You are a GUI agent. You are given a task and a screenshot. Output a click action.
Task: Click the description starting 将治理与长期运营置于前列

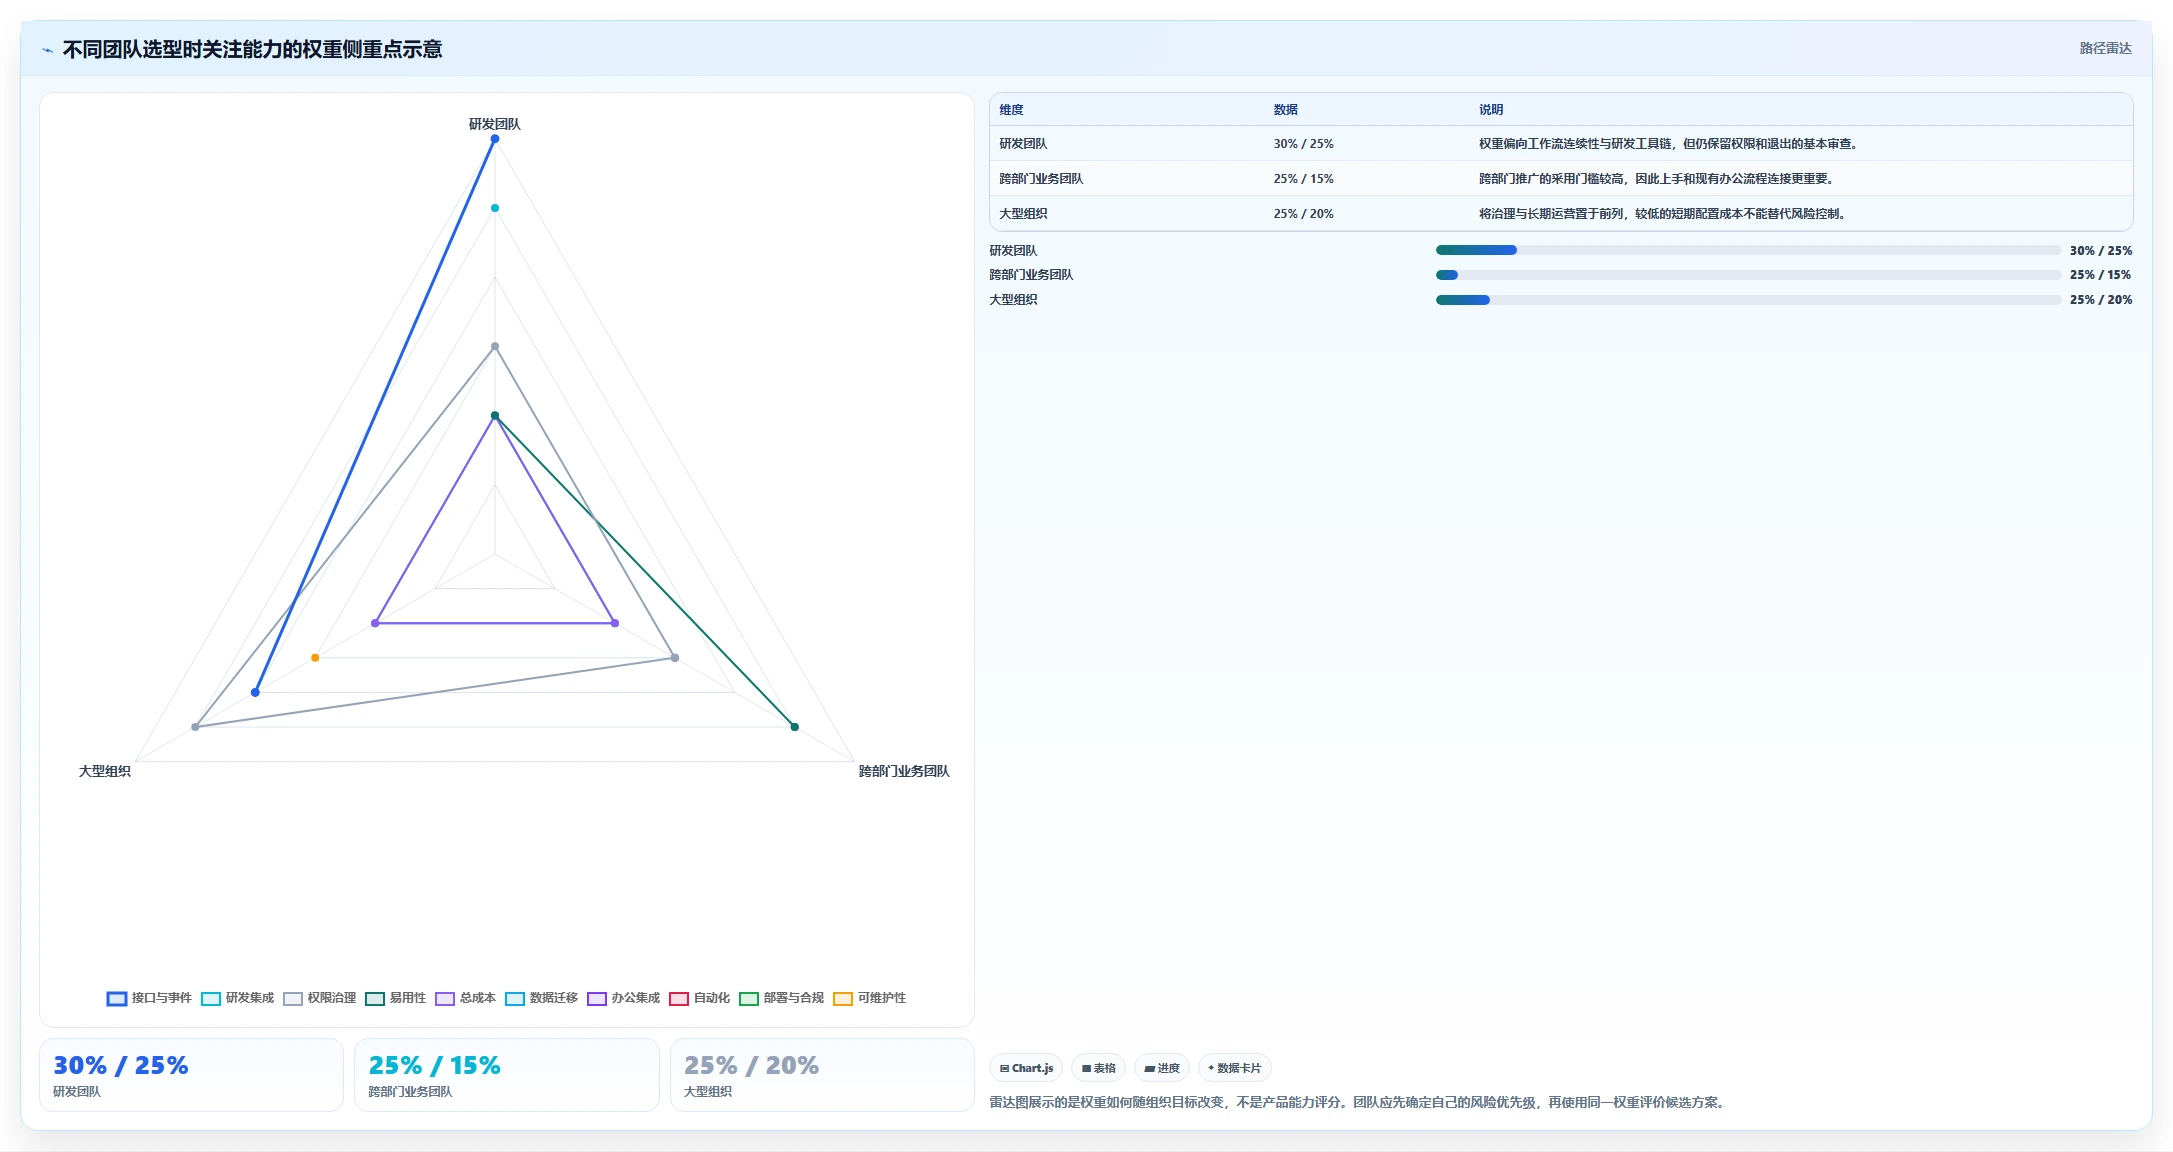1663,214
